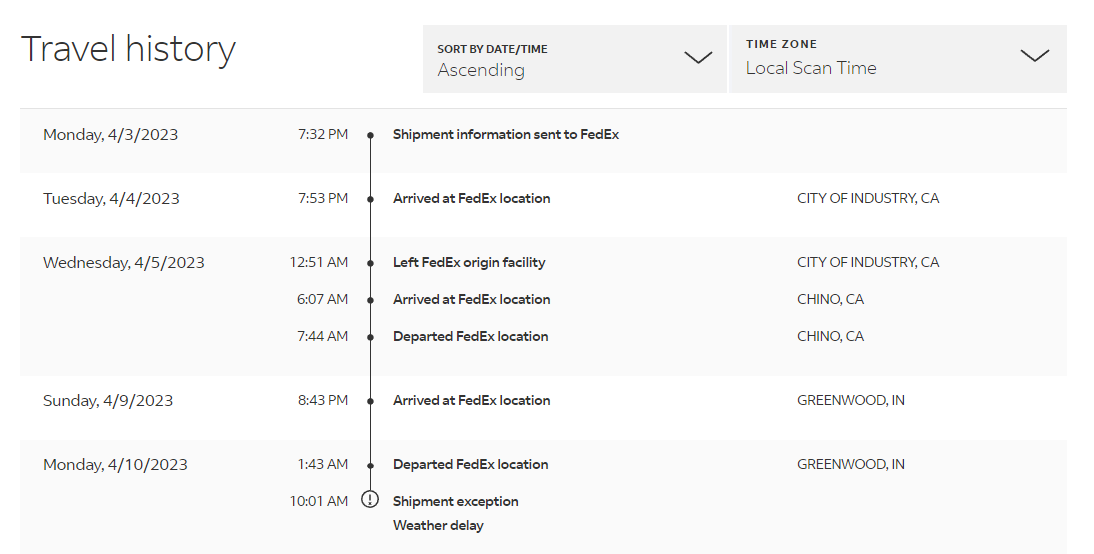Viewport: 1094px width, 554px height.
Task: Click the chevron beside Local Scan Time
Action: click(1034, 56)
